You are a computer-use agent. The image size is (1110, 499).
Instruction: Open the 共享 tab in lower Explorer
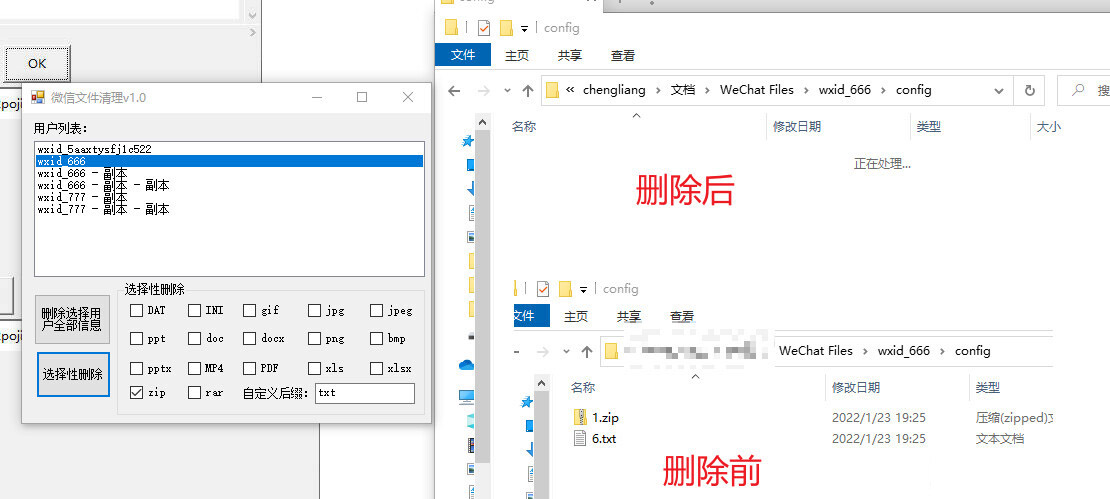point(629,316)
